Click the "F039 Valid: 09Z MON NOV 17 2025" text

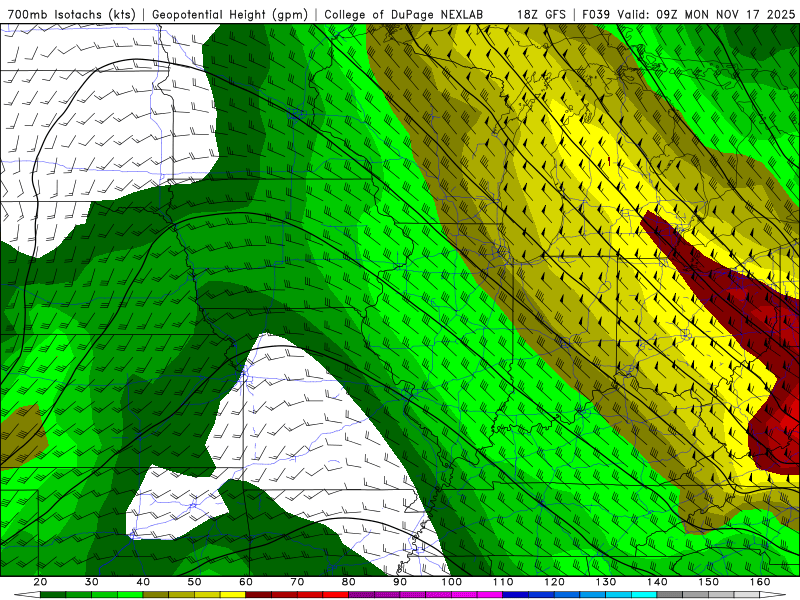pos(688,14)
